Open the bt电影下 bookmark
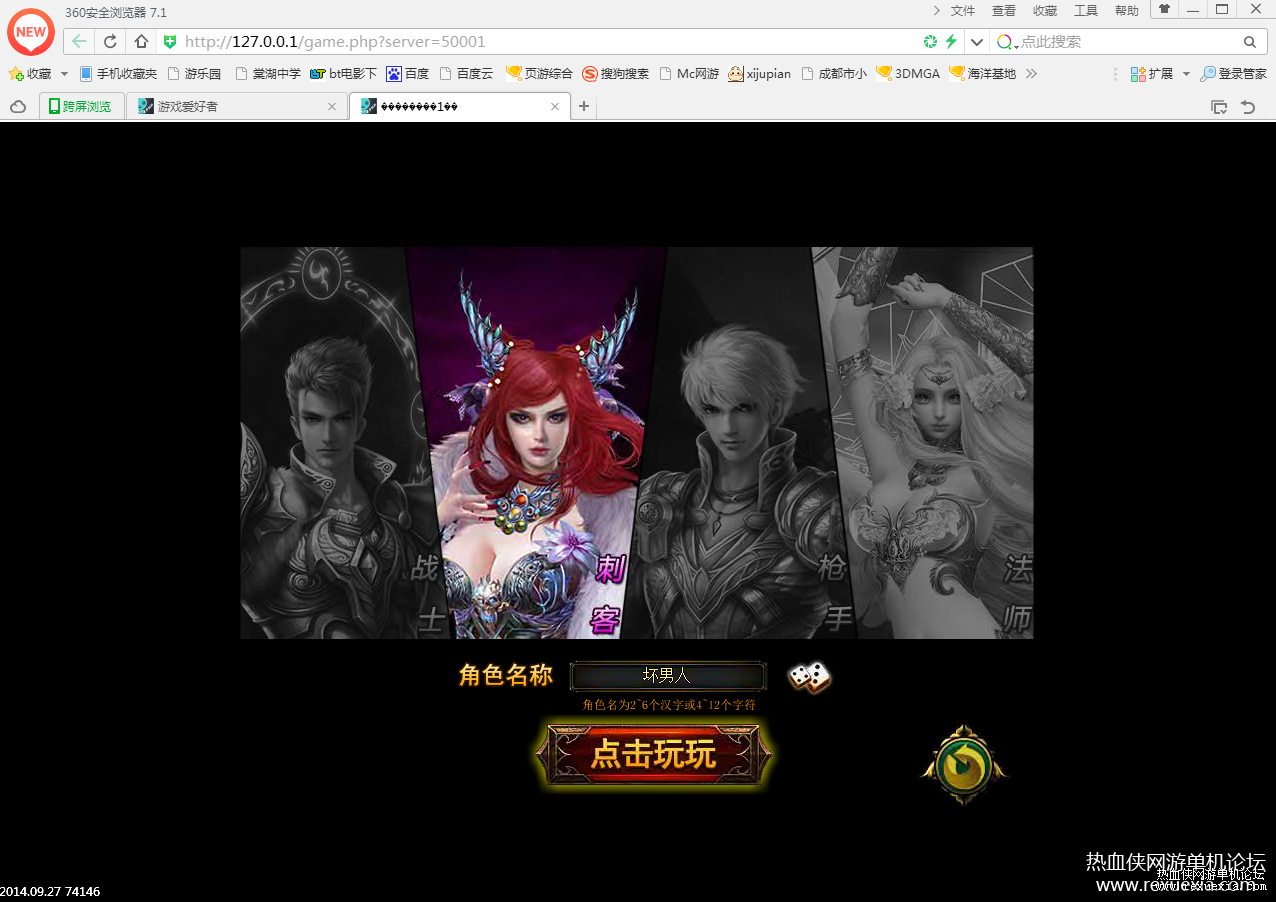Screen dimensions: 1276x902 (343, 74)
